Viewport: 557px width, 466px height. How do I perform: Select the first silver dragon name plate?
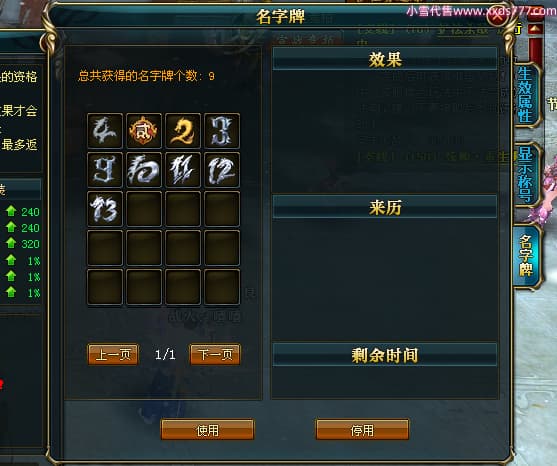pyautogui.click(x=105, y=131)
